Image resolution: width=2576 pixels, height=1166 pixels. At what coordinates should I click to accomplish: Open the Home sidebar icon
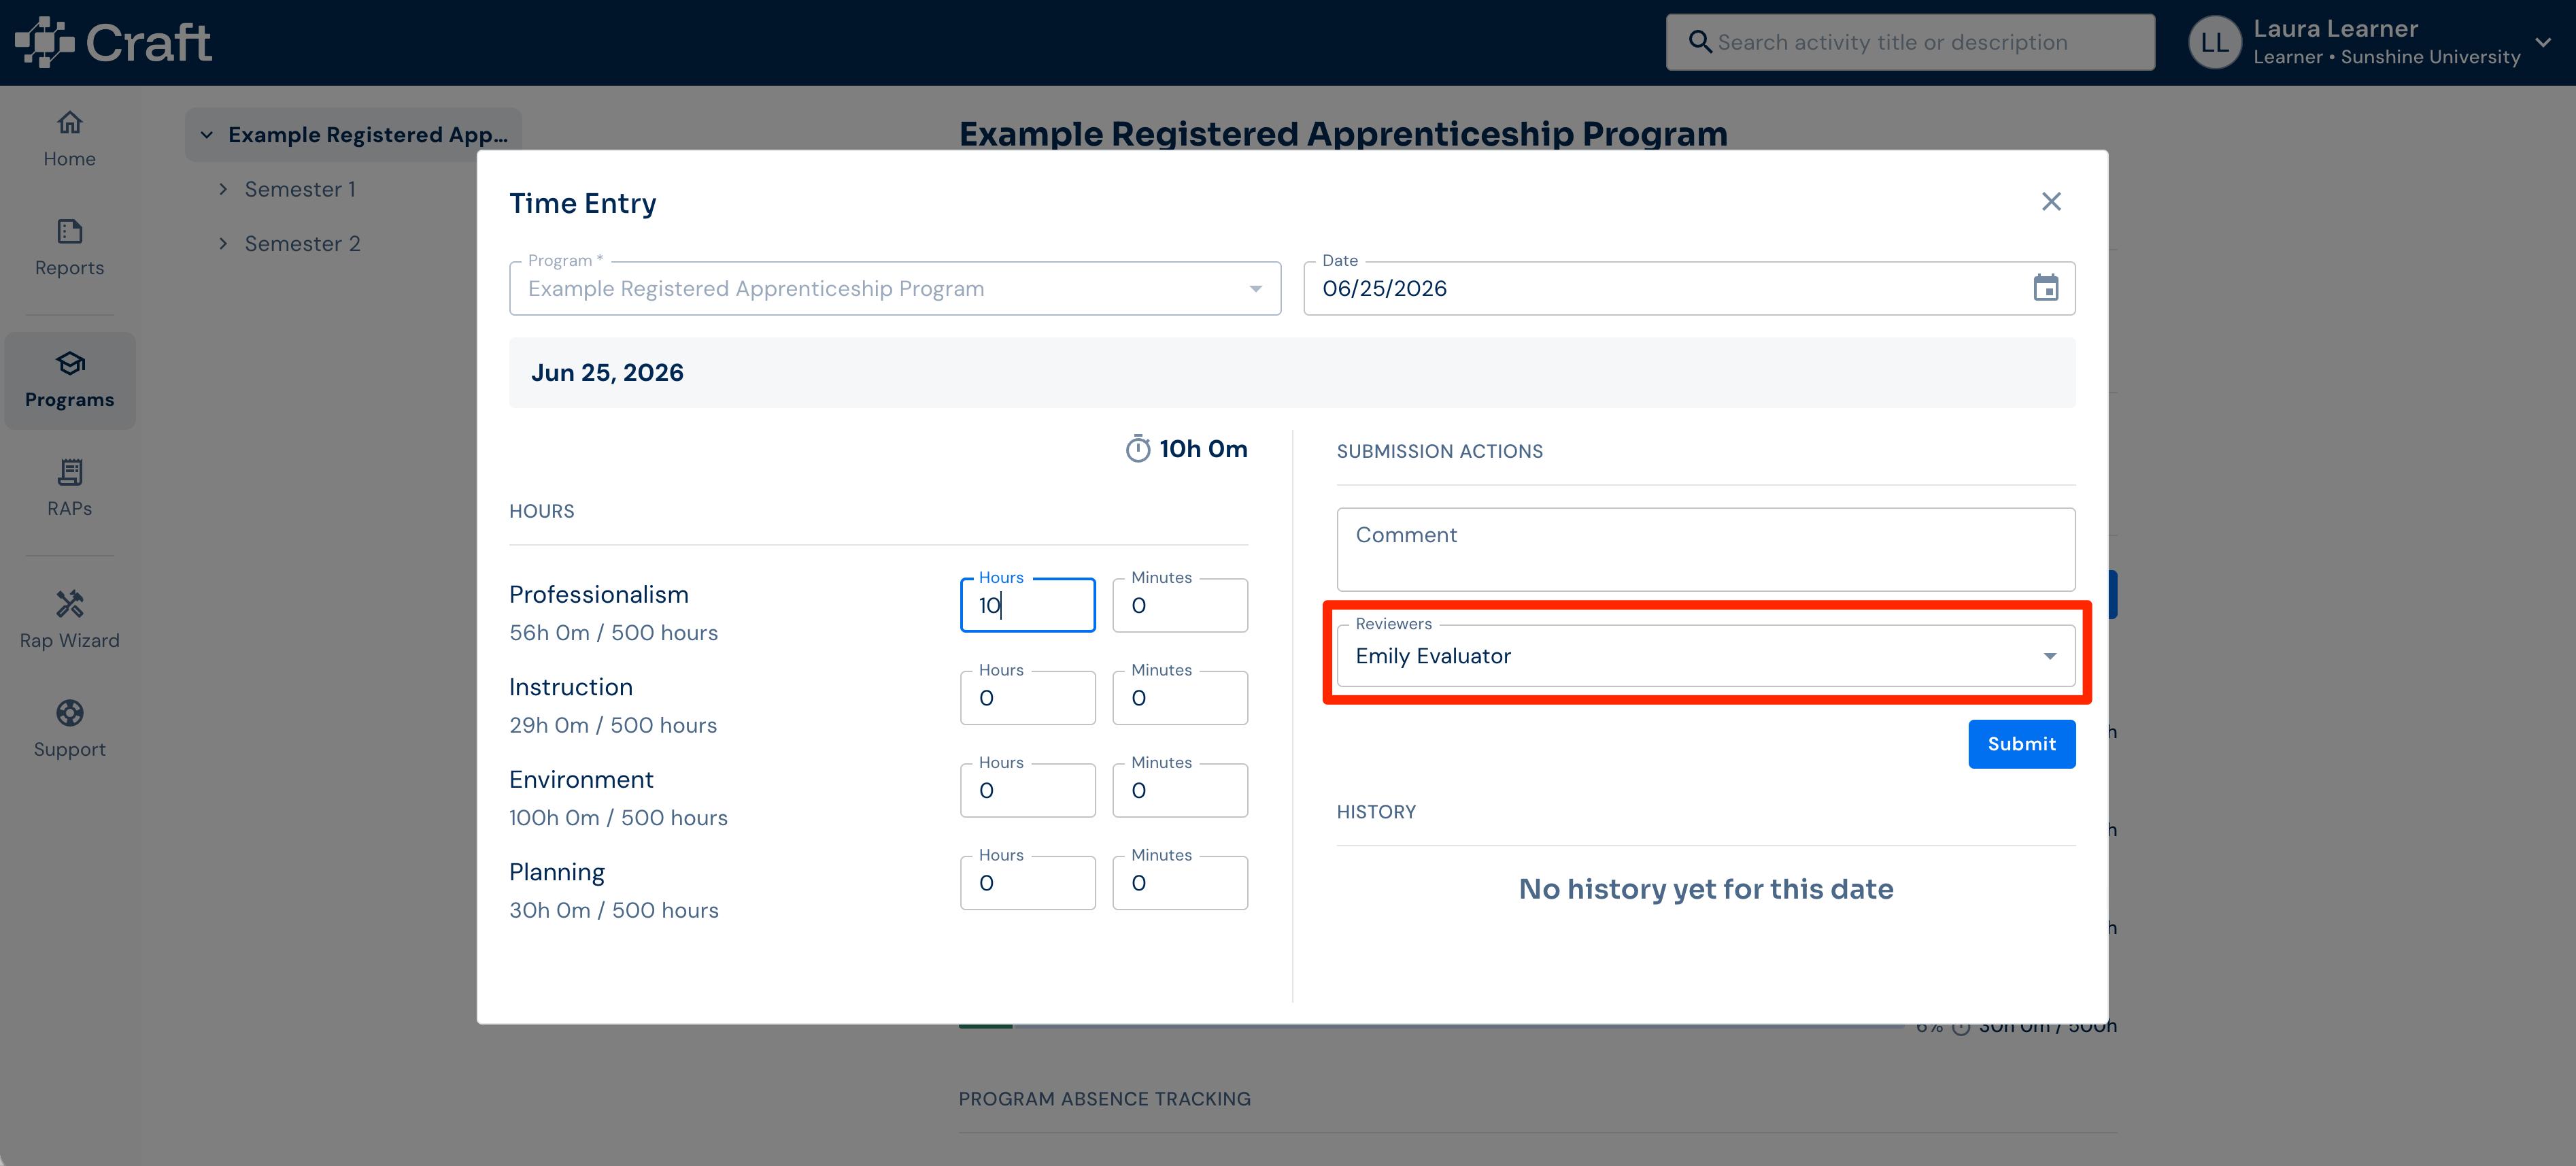(69, 123)
